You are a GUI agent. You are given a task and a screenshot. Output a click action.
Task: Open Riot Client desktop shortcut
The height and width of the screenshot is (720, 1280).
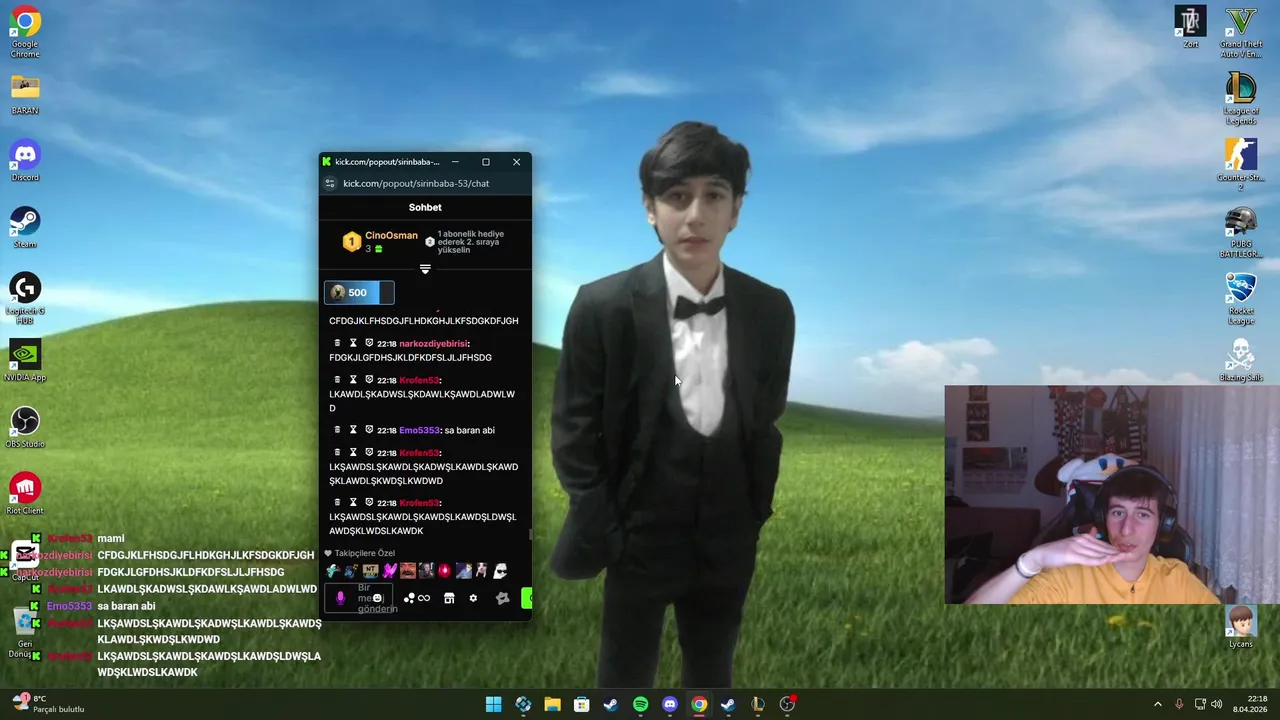pyautogui.click(x=25, y=493)
